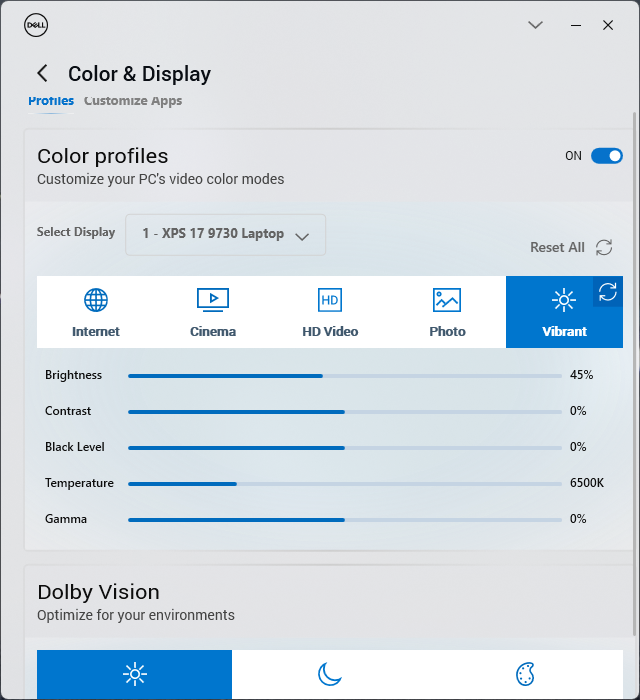Adjust the Temperature slider
The height and width of the screenshot is (700, 640).
coord(345,483)
